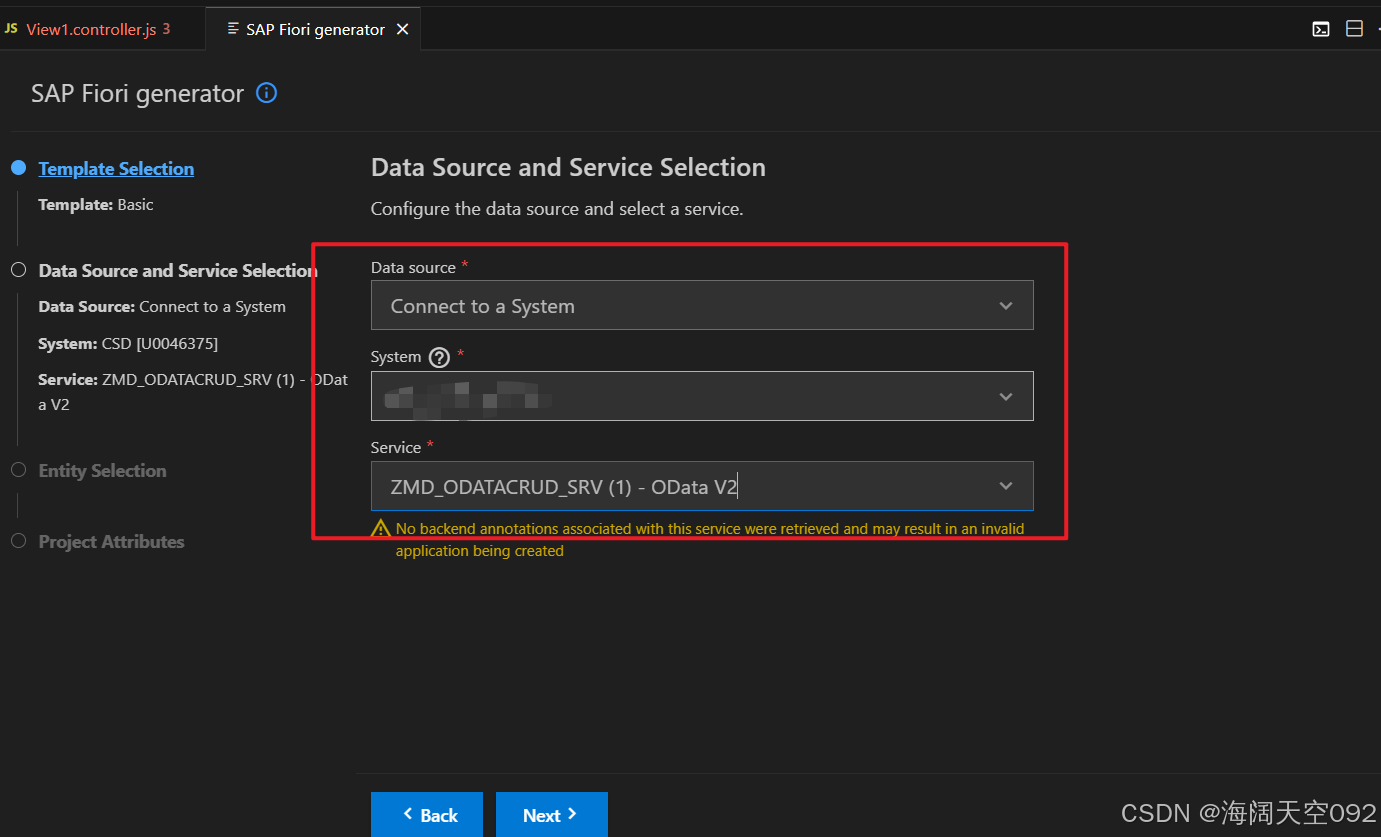The height and width of the screenshot is (837, 1381).
Task: Select the SAP Fiori generator tab
Action: point(315,29)
